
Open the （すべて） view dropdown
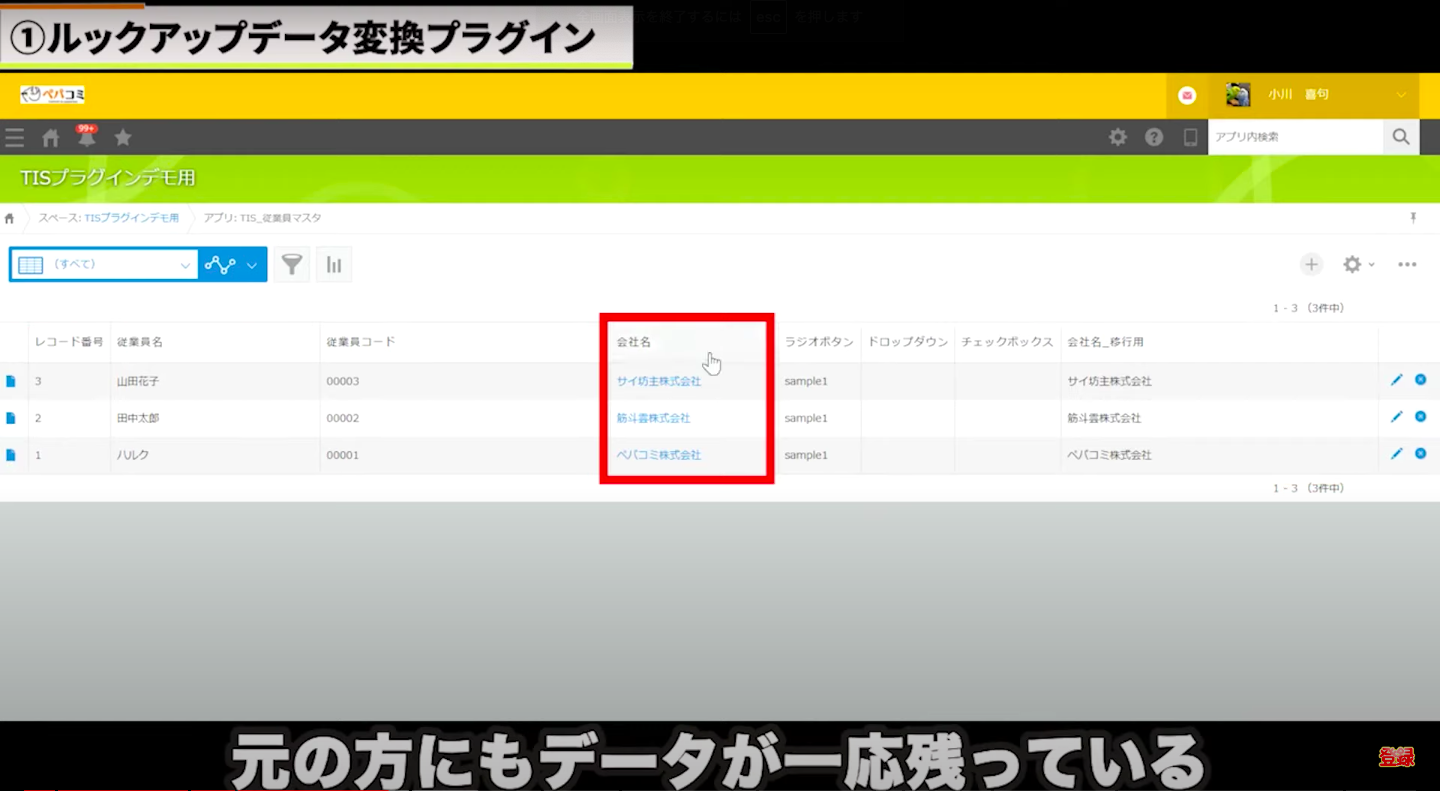104,264
